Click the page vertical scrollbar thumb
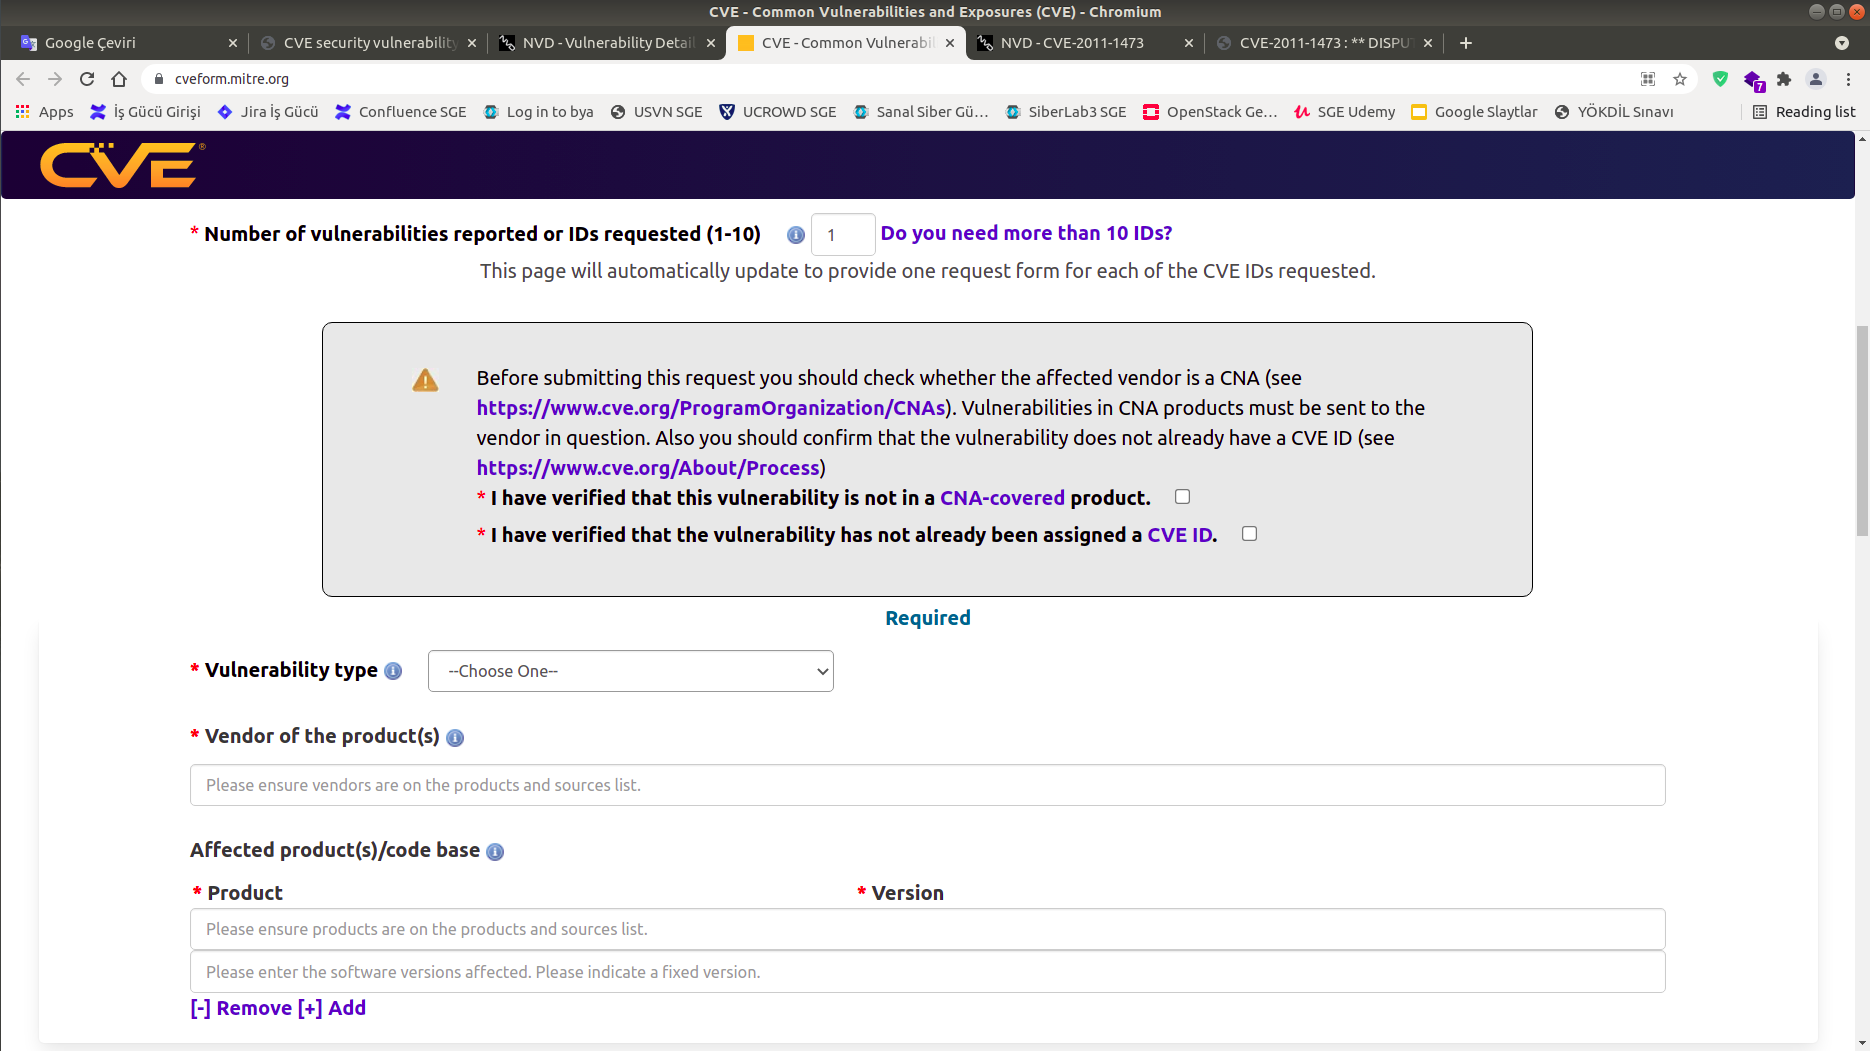Image resolution: width=1870 pixels, height=1051 pixels. [1862, 430]
